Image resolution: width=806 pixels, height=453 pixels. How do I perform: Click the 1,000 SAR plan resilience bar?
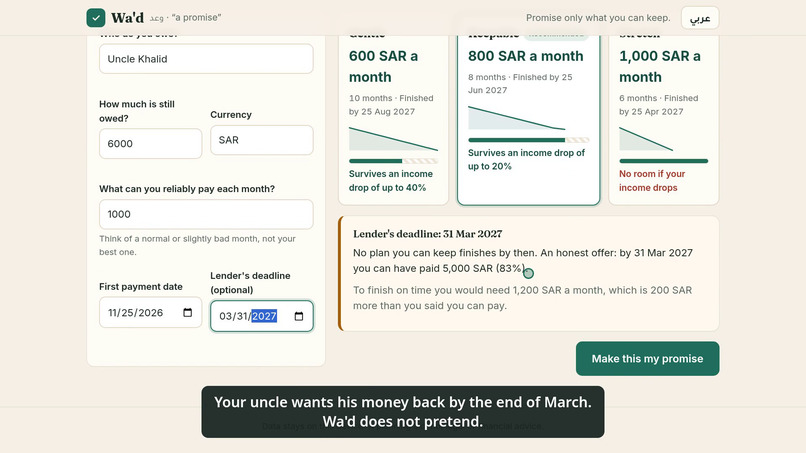click(664, 161)
